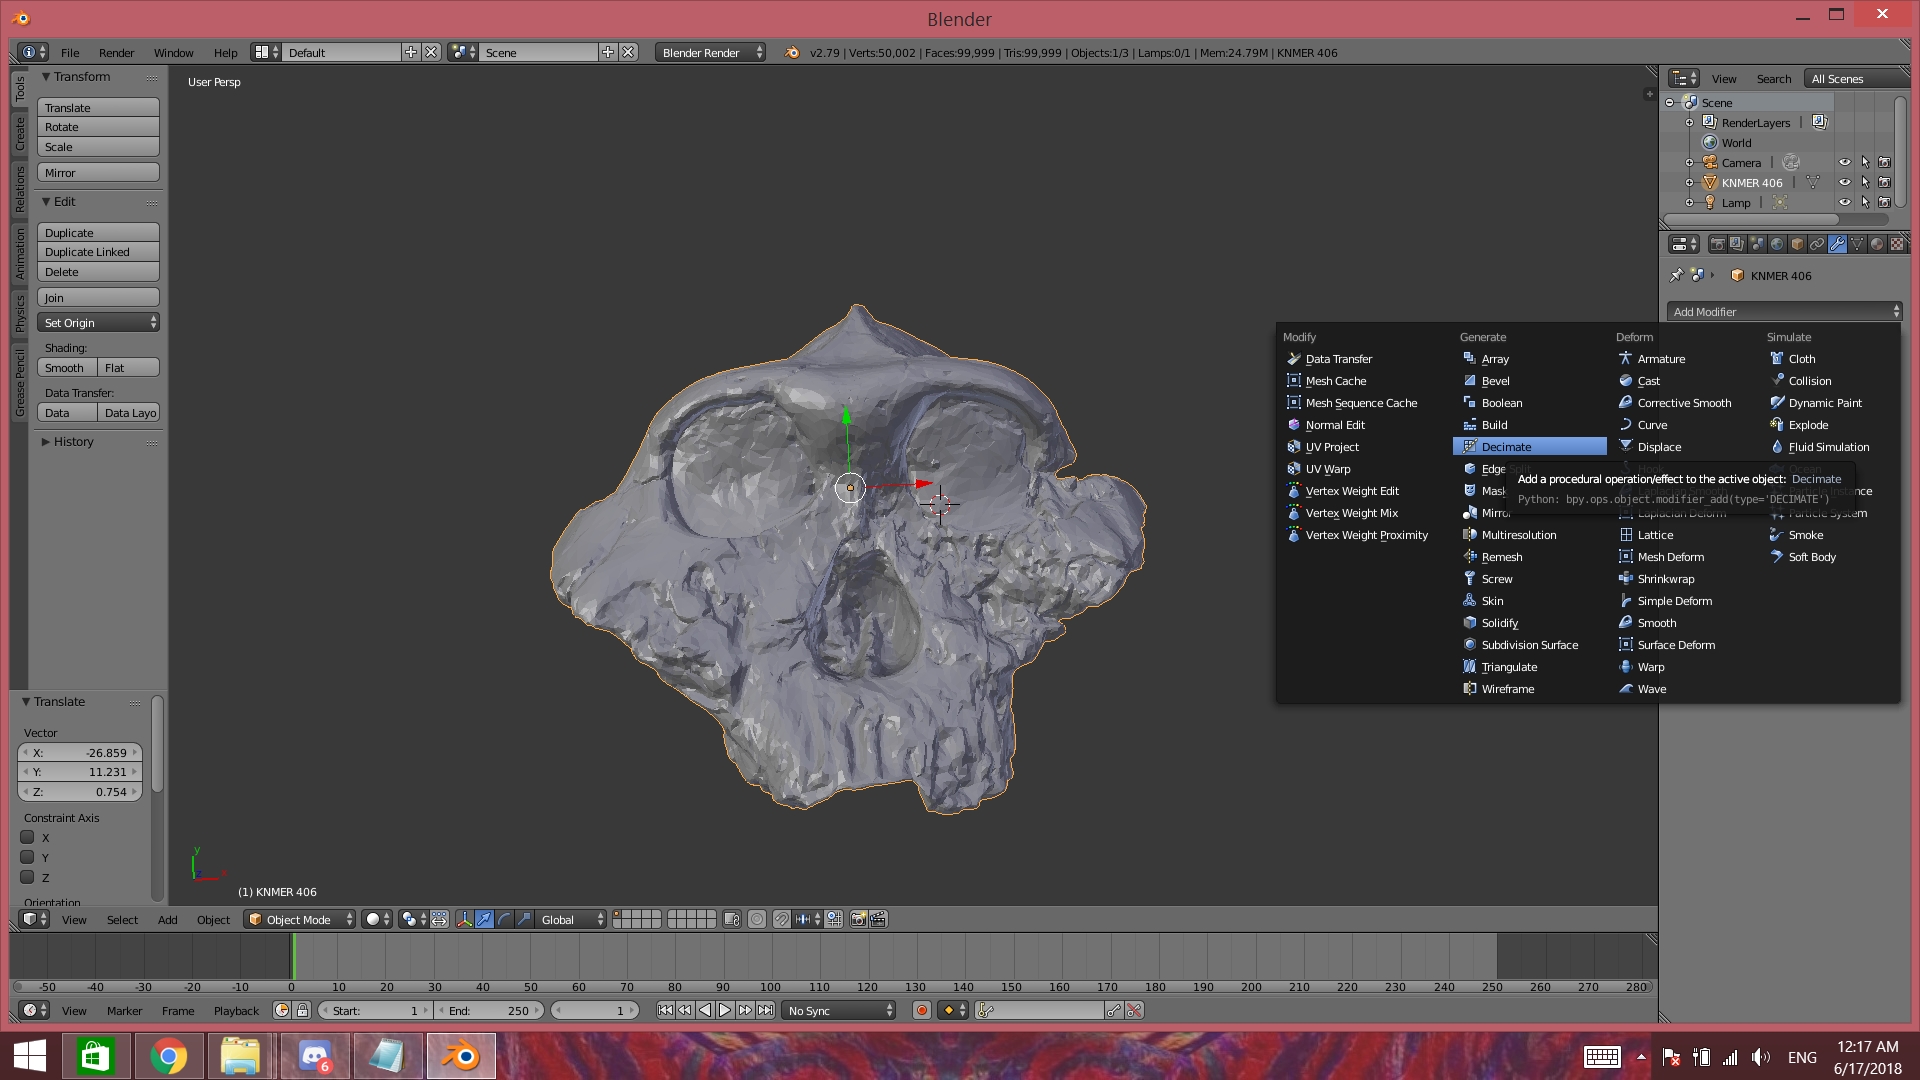Open the Modifiers tab wrench icon
1920x1080 pixels.
pos(1837,245)
